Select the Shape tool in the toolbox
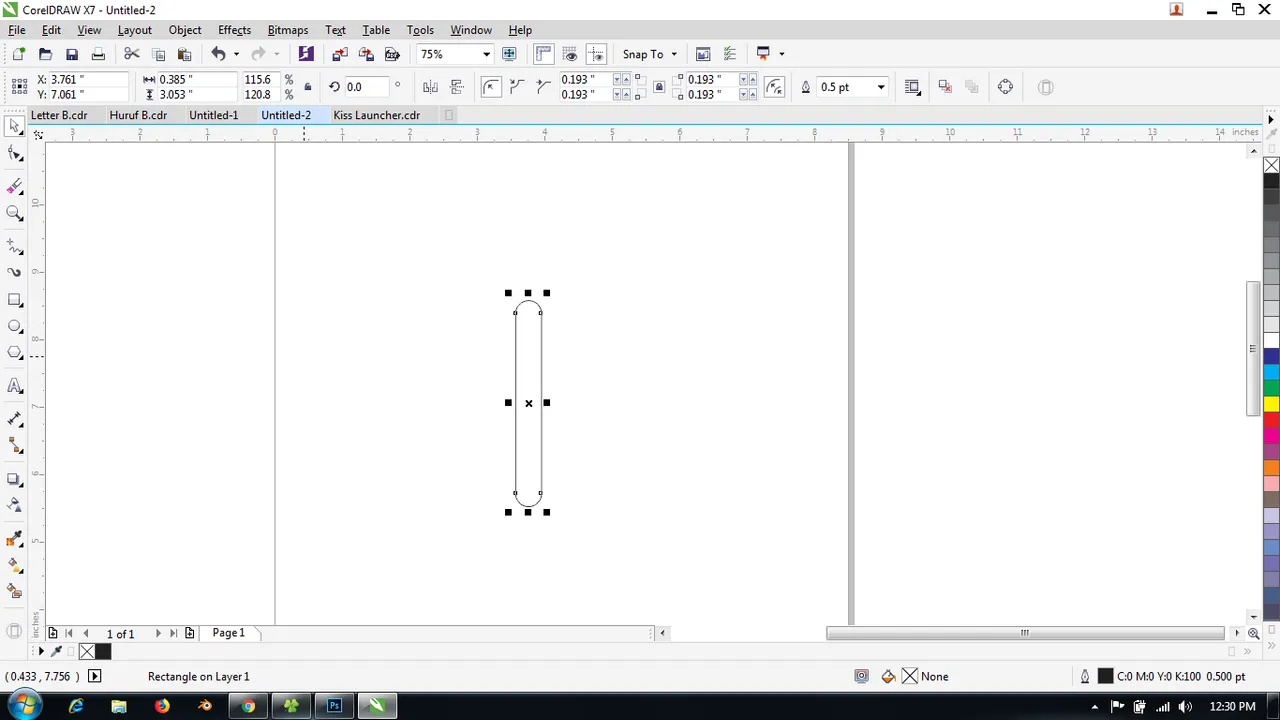This screenshot has width=1280, height=720. pos(15,154)
